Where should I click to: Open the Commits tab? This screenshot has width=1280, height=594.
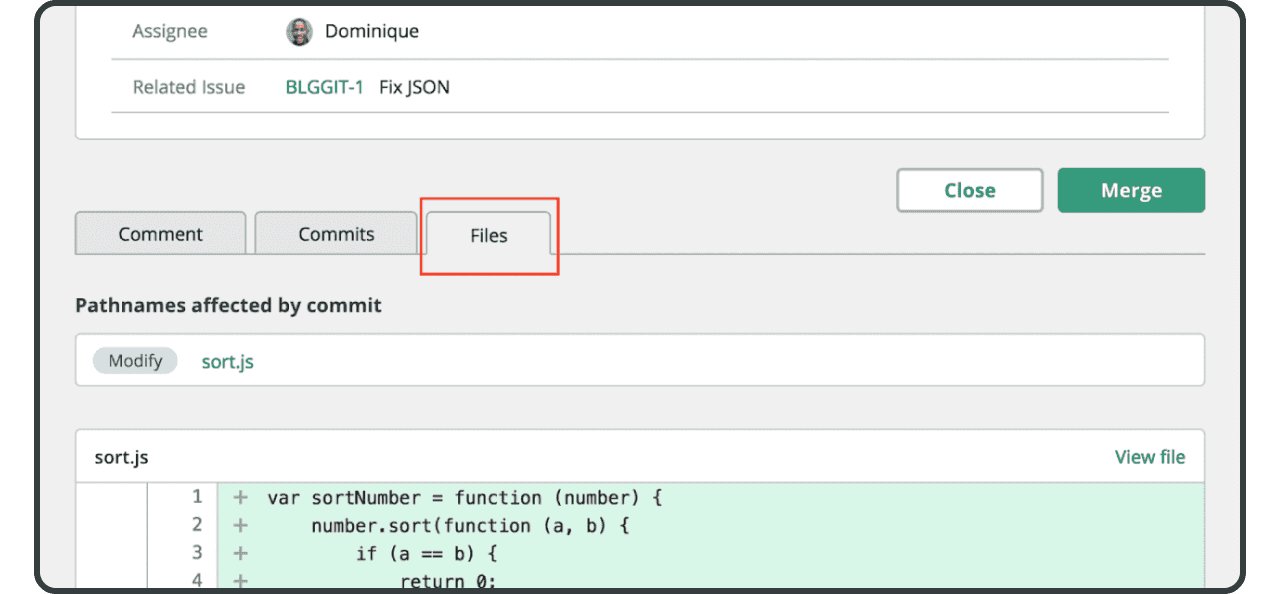coord(336,234)
